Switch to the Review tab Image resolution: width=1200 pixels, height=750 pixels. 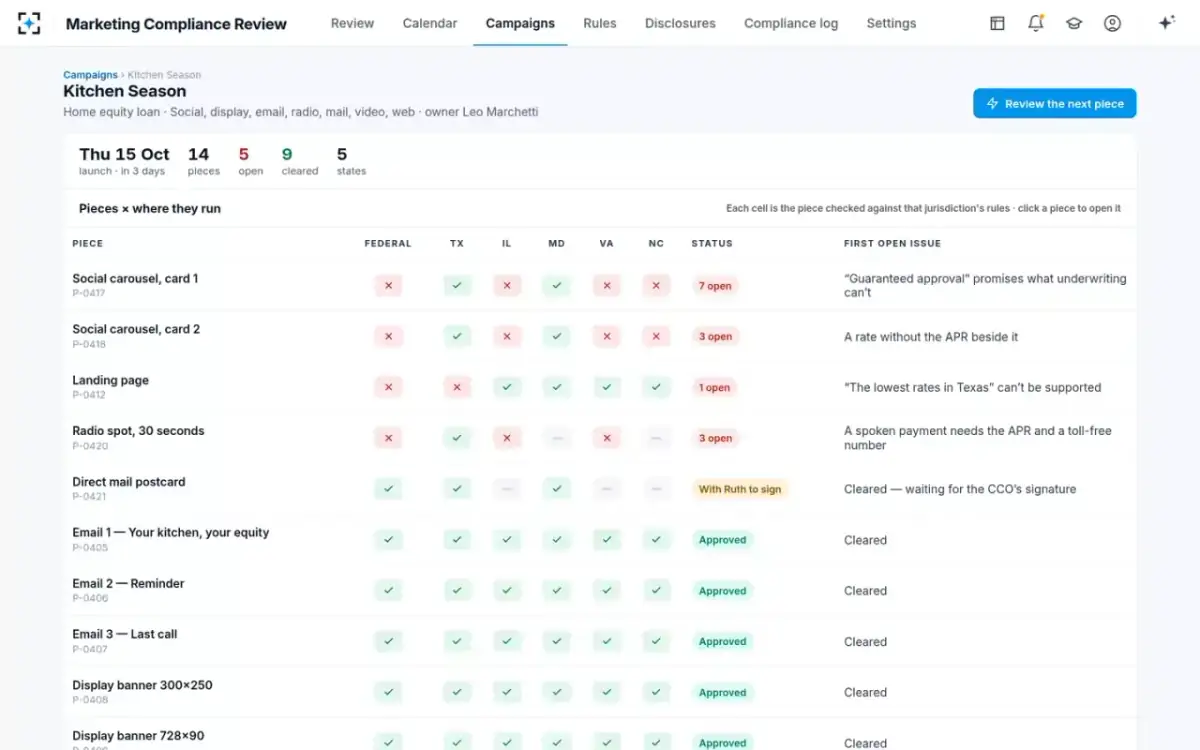click(352, 23)
